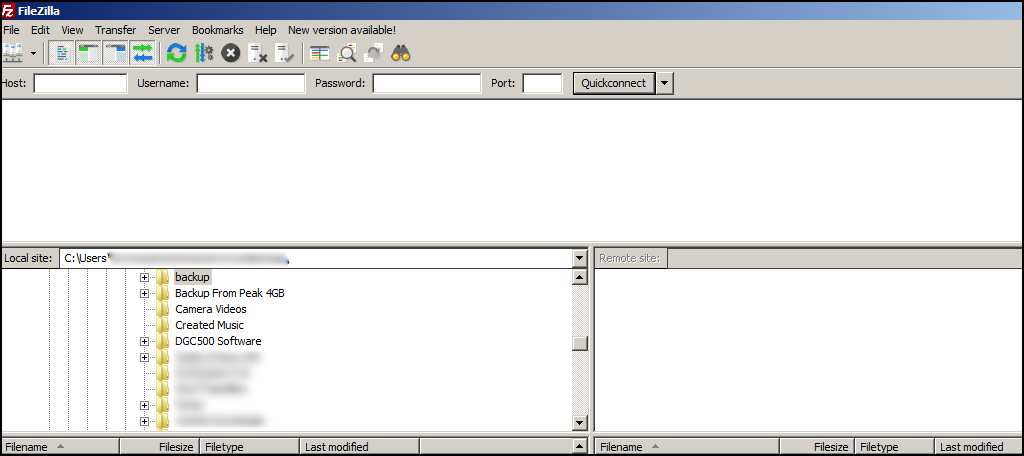Click the Host input field
The height and width of the screenshot is (456, 1024).
click(x=80, y=84)
